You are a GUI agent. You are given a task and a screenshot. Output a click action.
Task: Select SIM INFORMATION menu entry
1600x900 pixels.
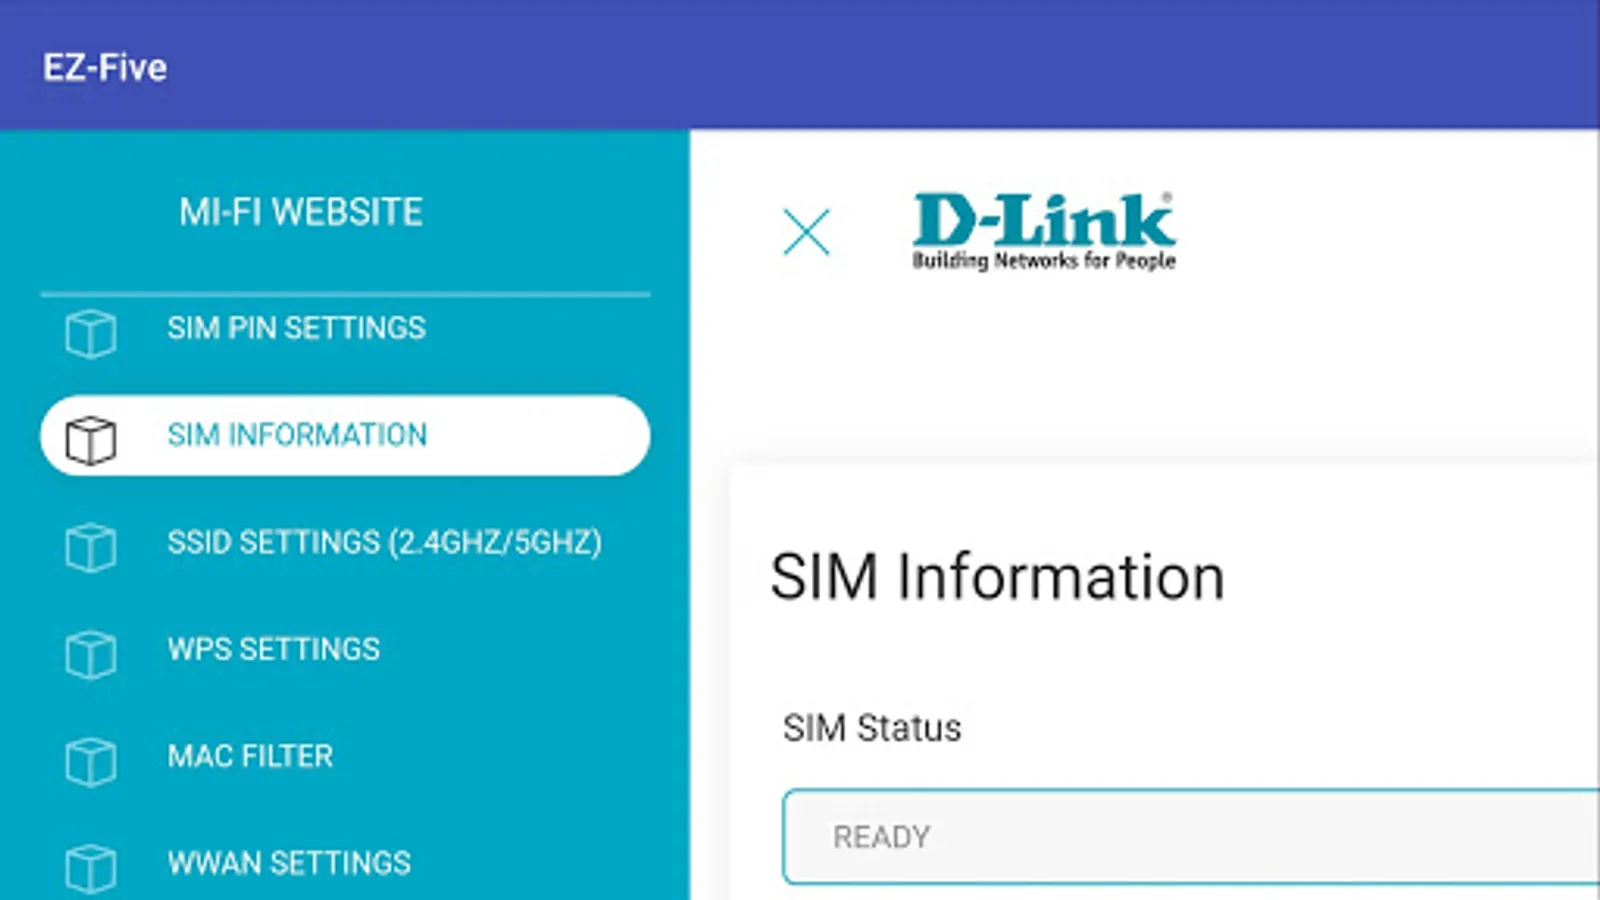tap(345, 435)
